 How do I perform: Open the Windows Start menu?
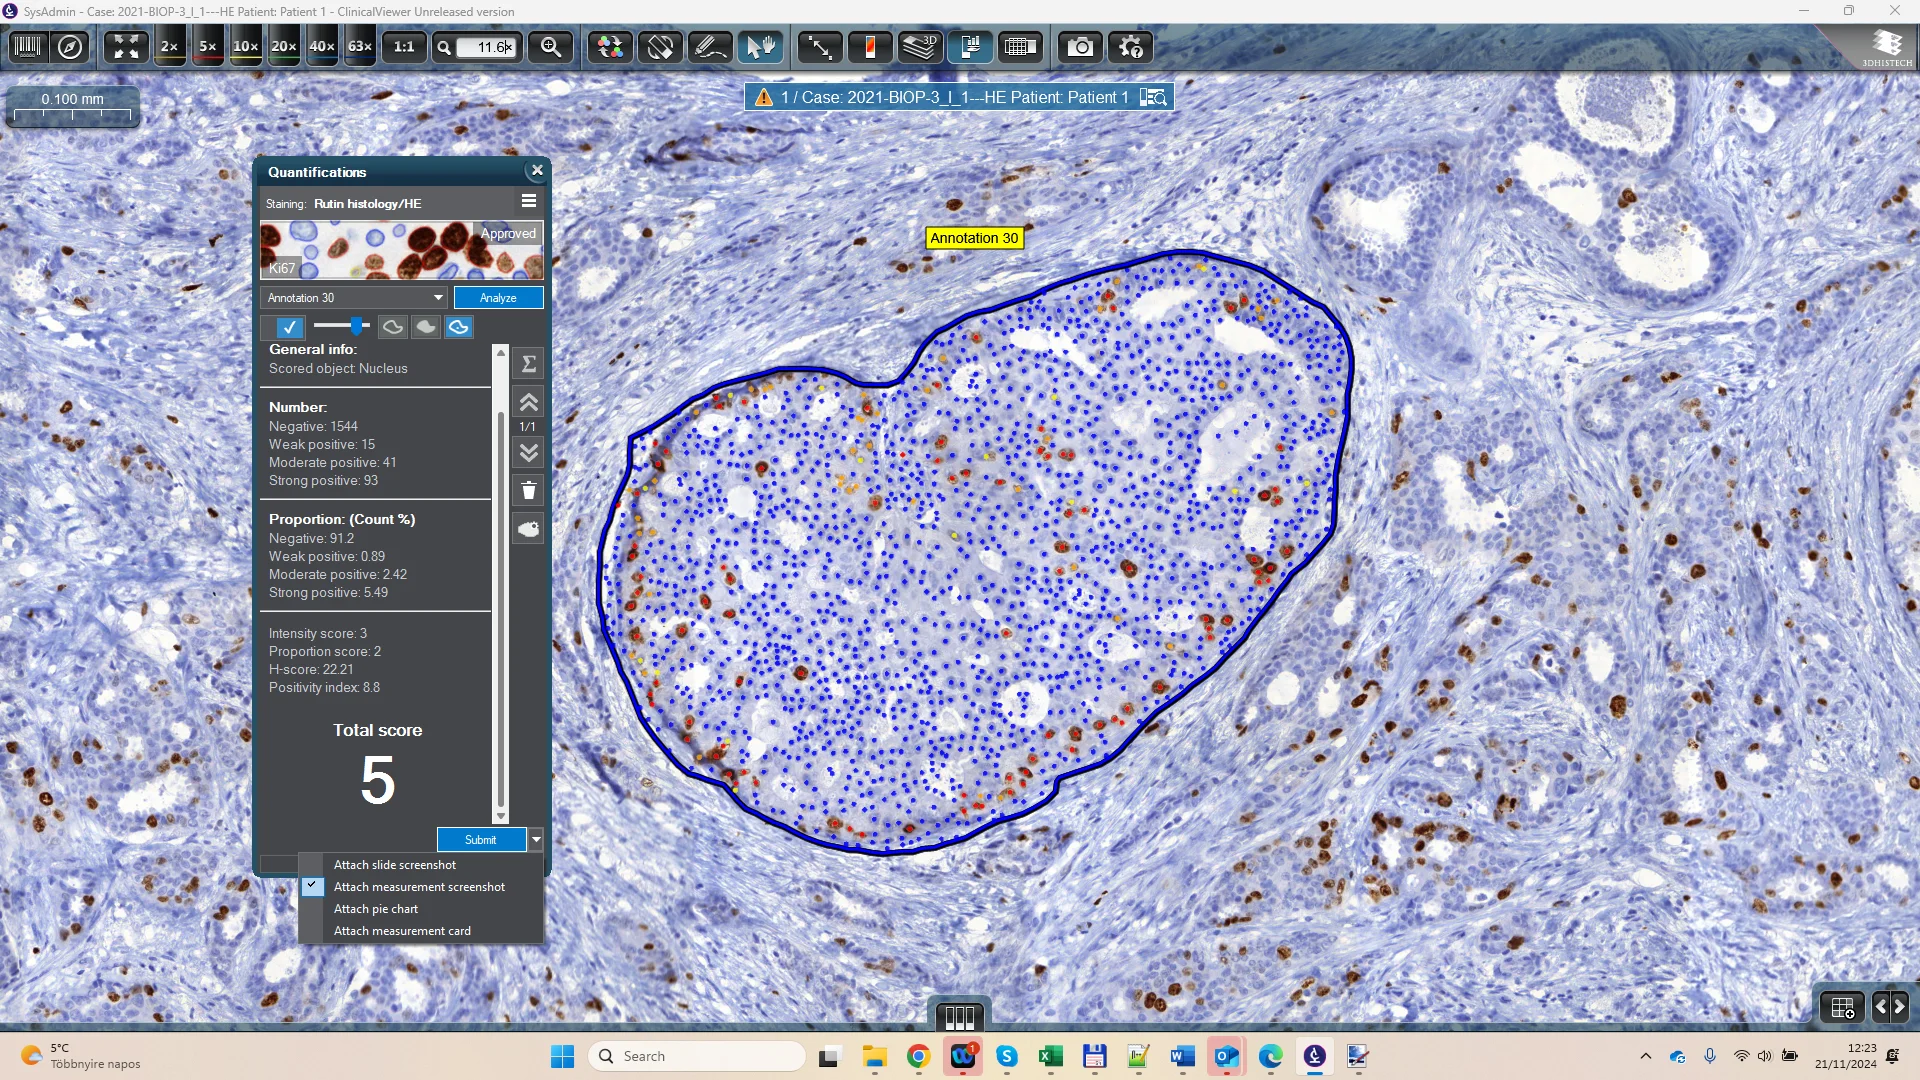[563, 1056]
